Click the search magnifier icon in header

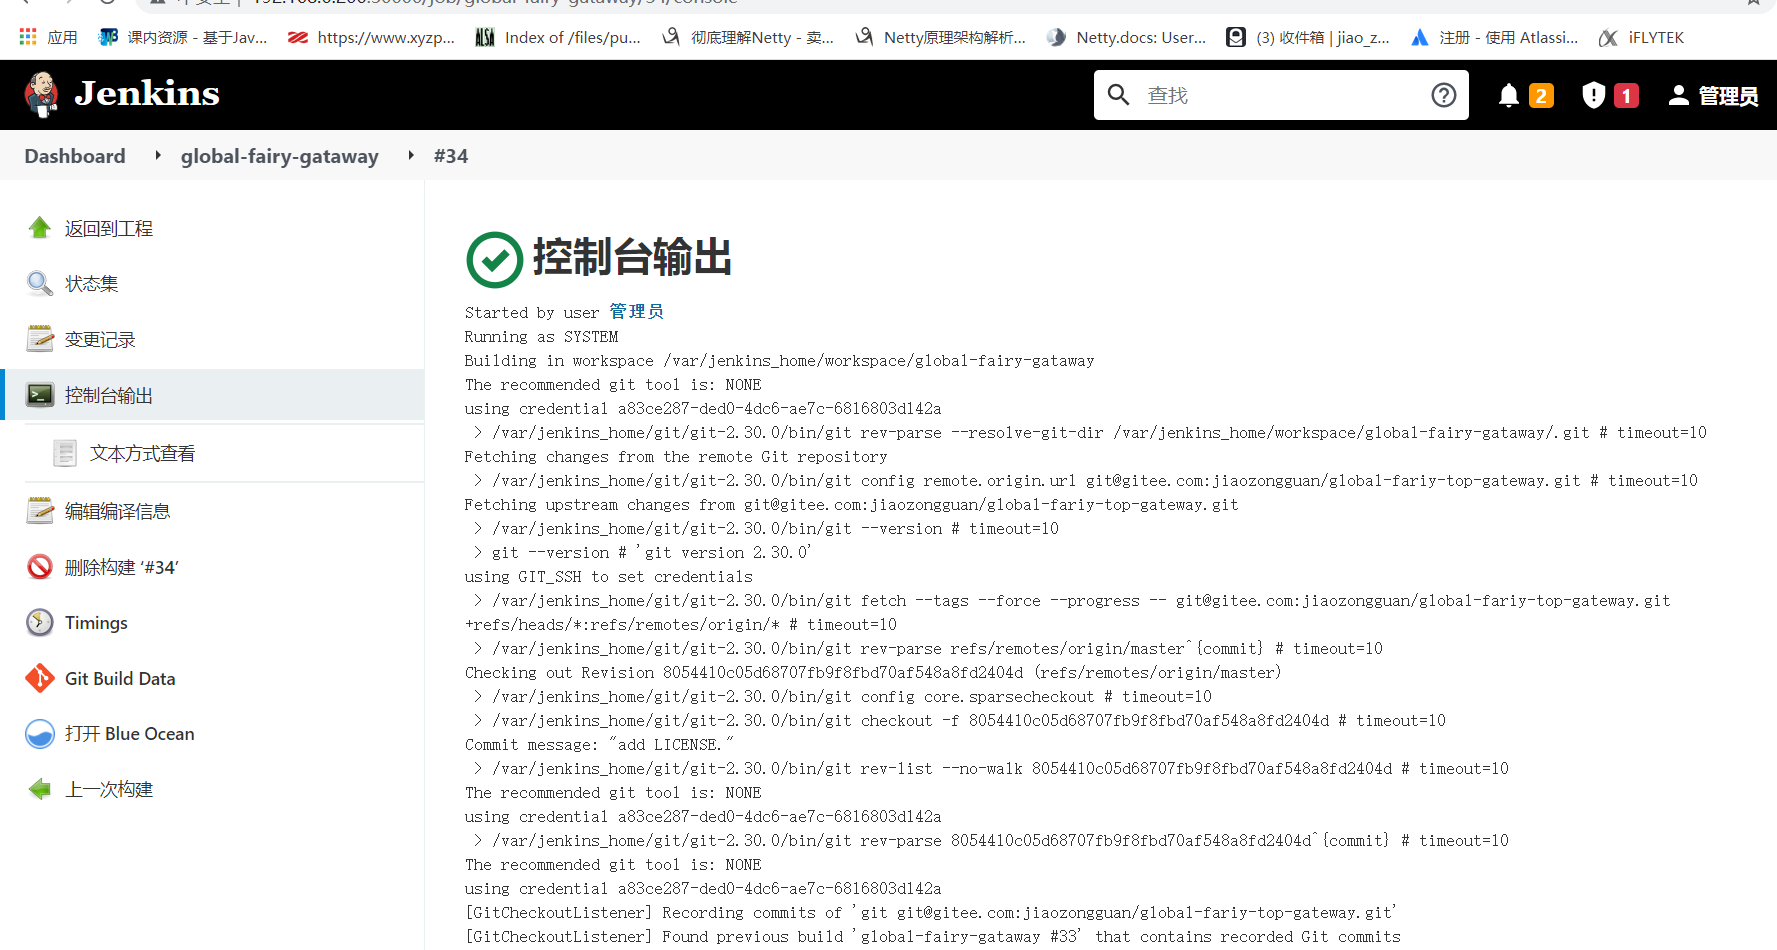(x=1119, y=95)
